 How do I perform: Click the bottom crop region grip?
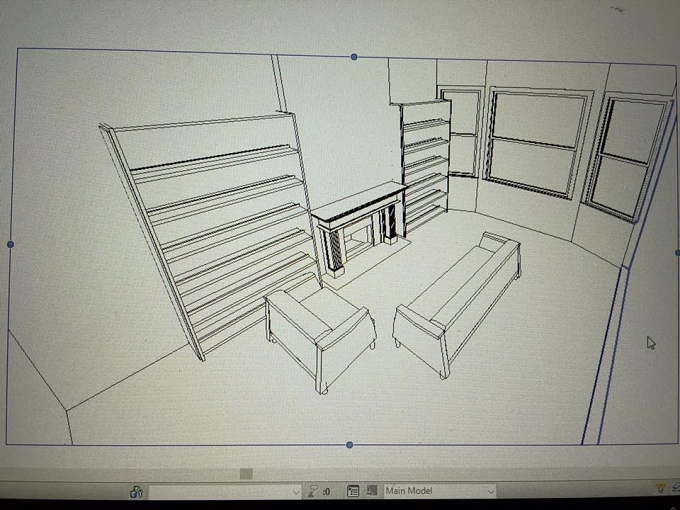pos(350,445)
